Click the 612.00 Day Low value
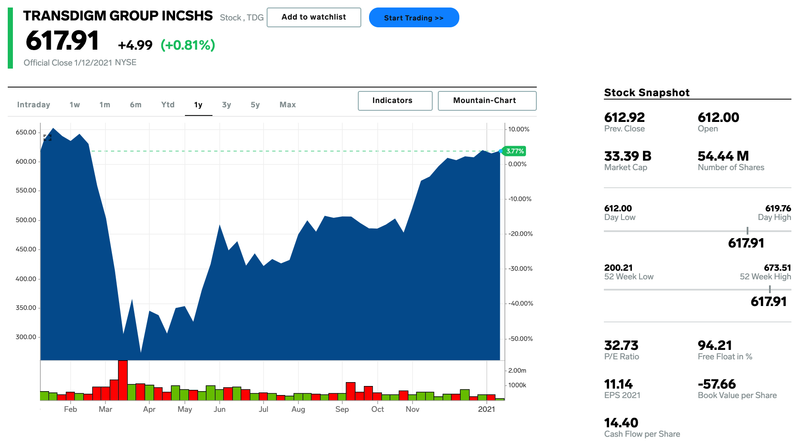 618,208
